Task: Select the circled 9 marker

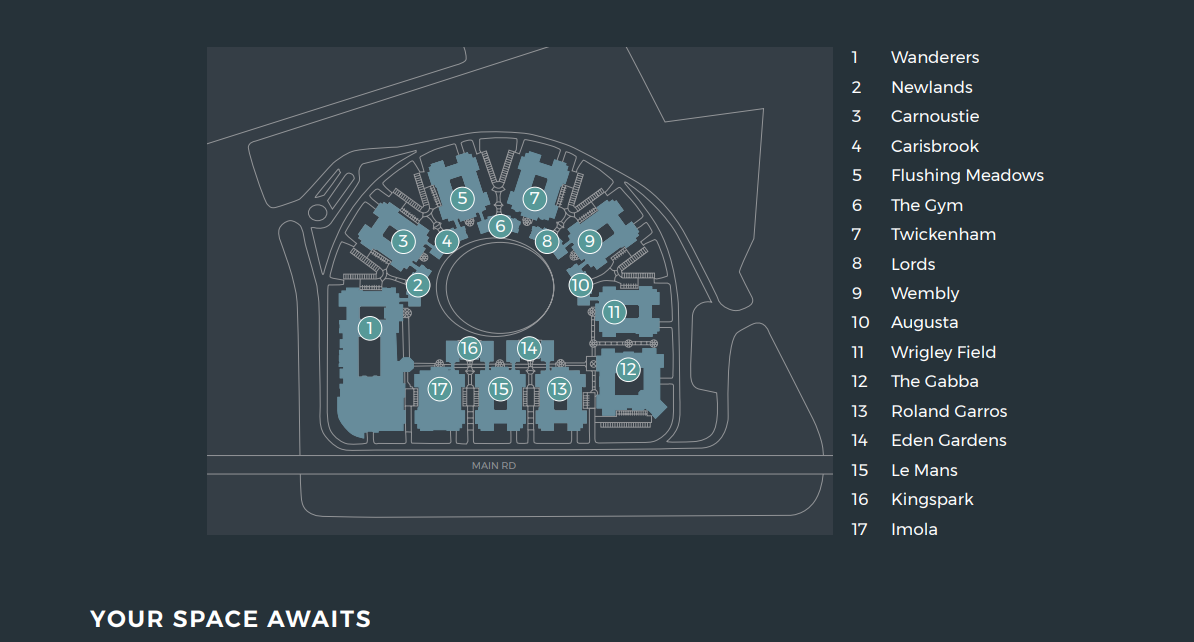Action: click(x=589, y=241)
